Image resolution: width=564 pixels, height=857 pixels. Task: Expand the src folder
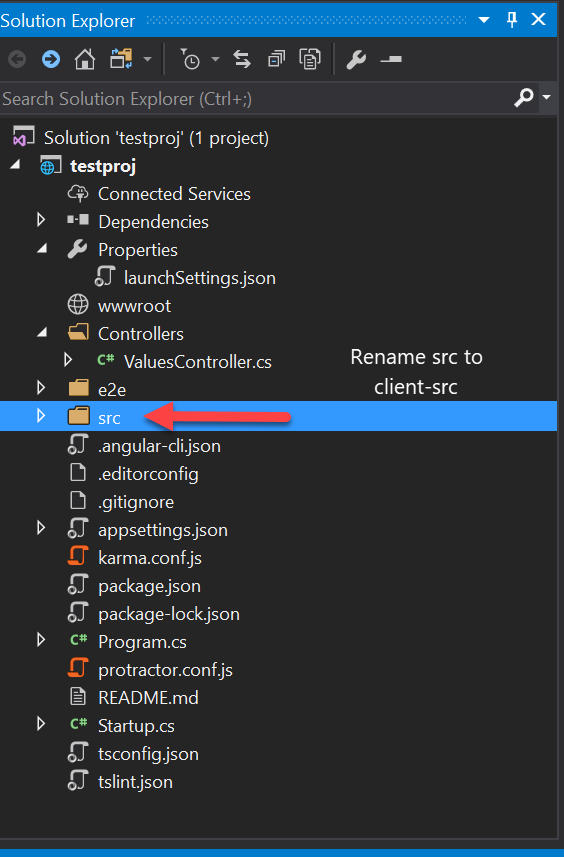40,417
